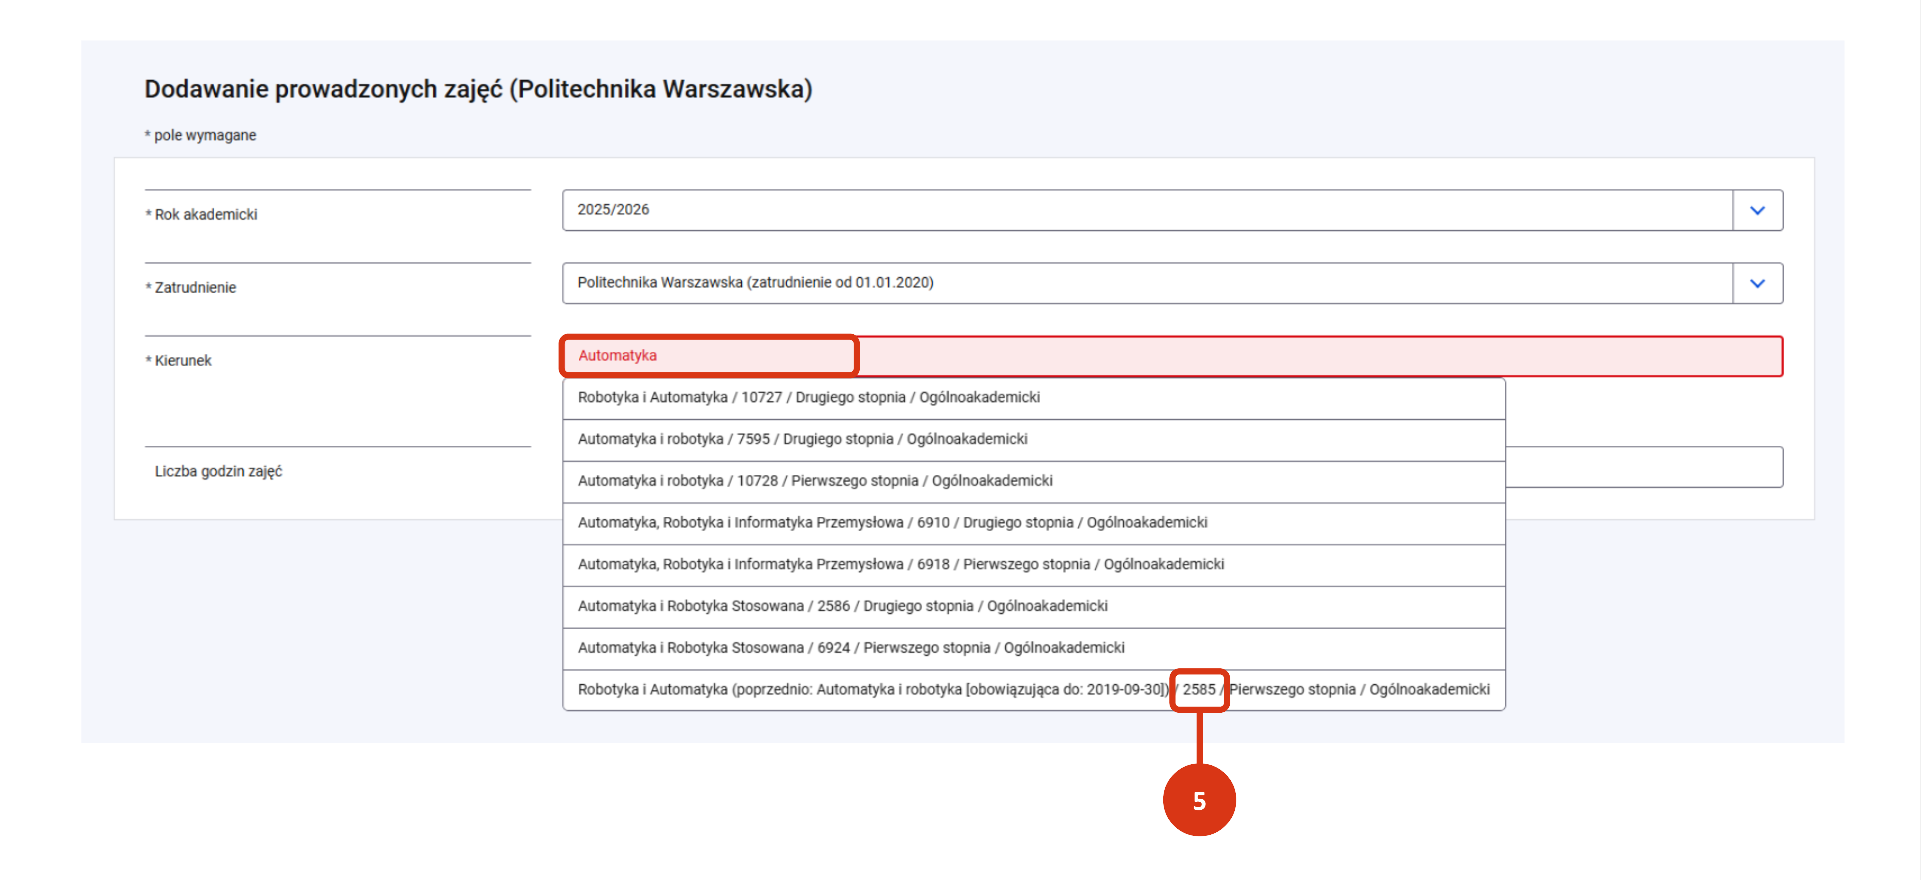Click the Rok akademicki label
The height and width of the screenshot is (880, 1921).
(206, 215)
